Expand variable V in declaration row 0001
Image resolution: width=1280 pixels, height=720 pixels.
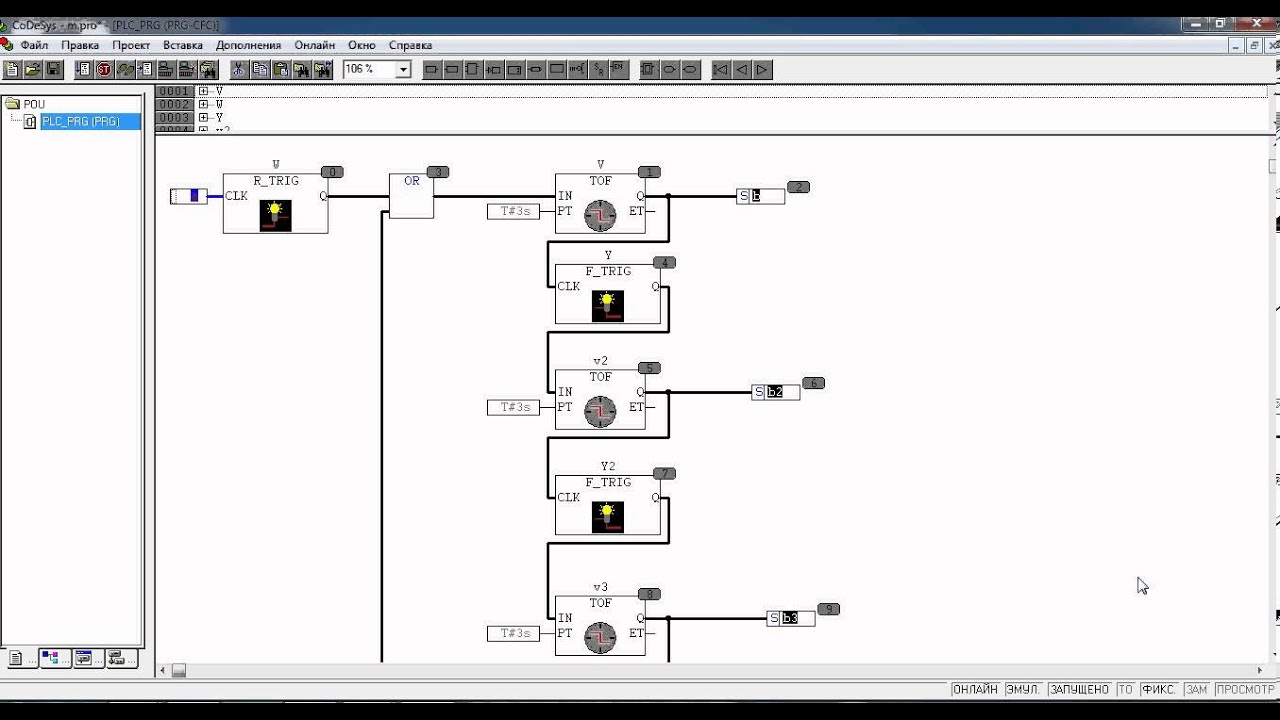(203, 91)
